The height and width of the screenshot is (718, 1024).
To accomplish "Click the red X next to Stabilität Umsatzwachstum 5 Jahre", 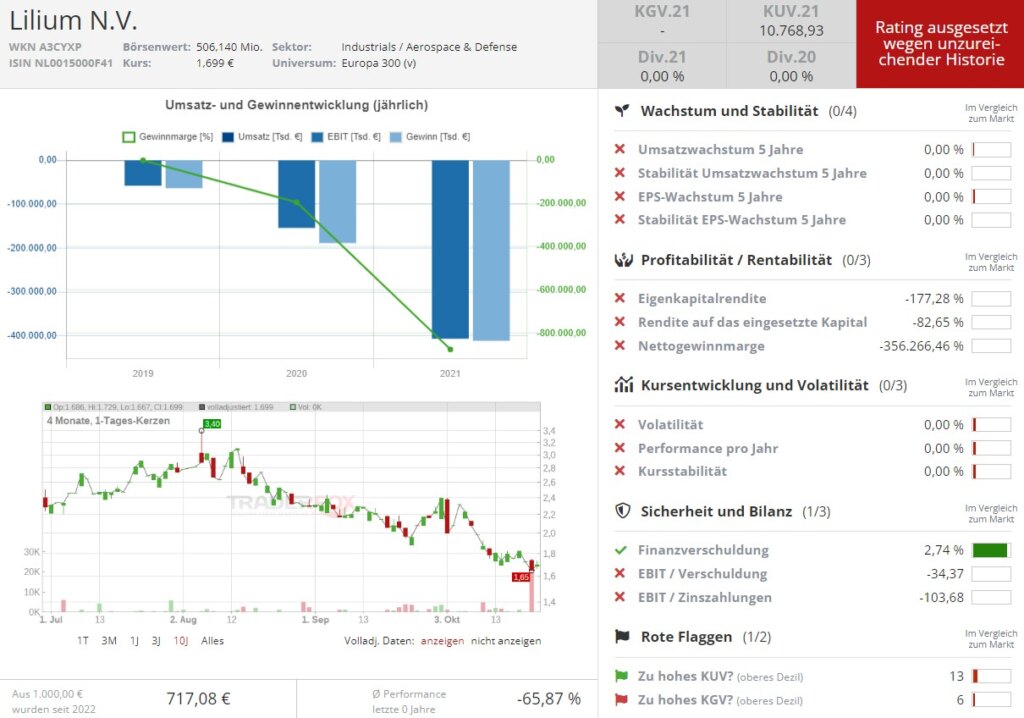I will [x=620, y=172].
